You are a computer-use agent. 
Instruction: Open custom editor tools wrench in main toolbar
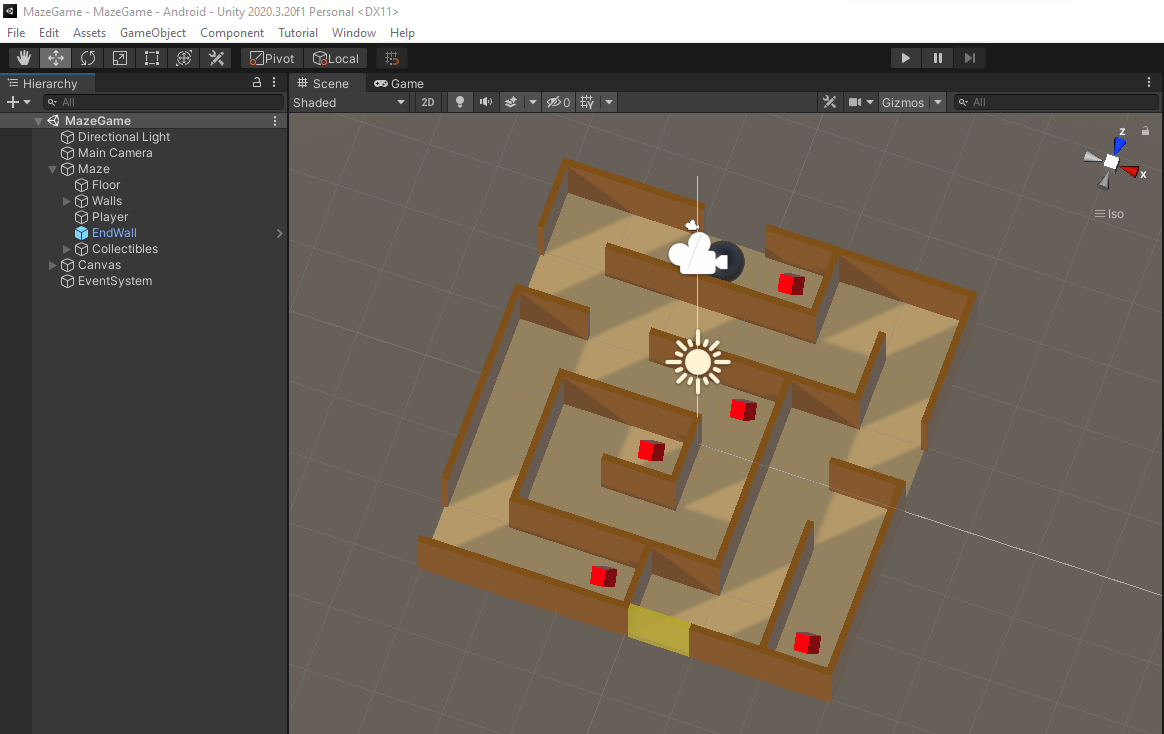(216, 58)
